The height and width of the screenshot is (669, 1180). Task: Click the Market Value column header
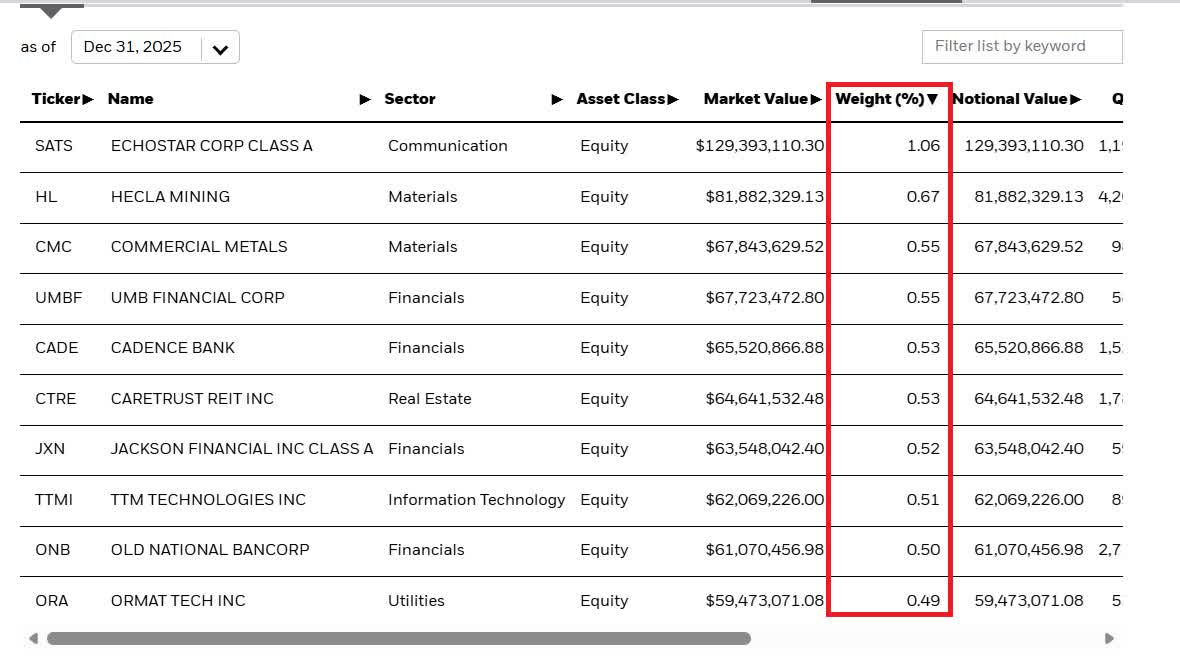point(754,99)
